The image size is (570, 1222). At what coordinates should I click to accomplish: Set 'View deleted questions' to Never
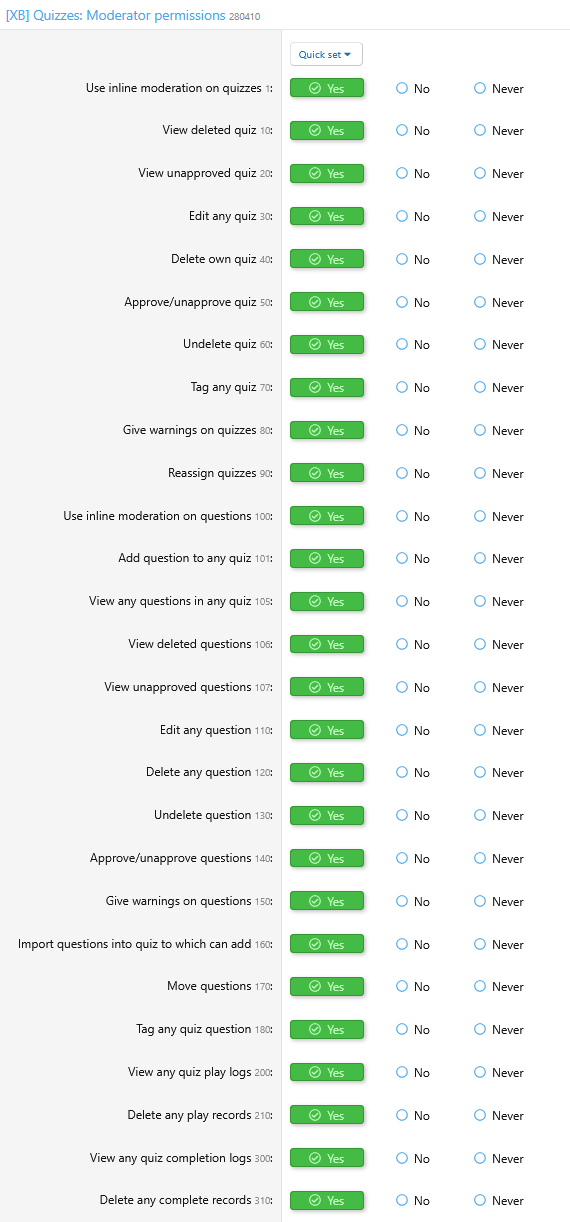[x=499, y=645]
